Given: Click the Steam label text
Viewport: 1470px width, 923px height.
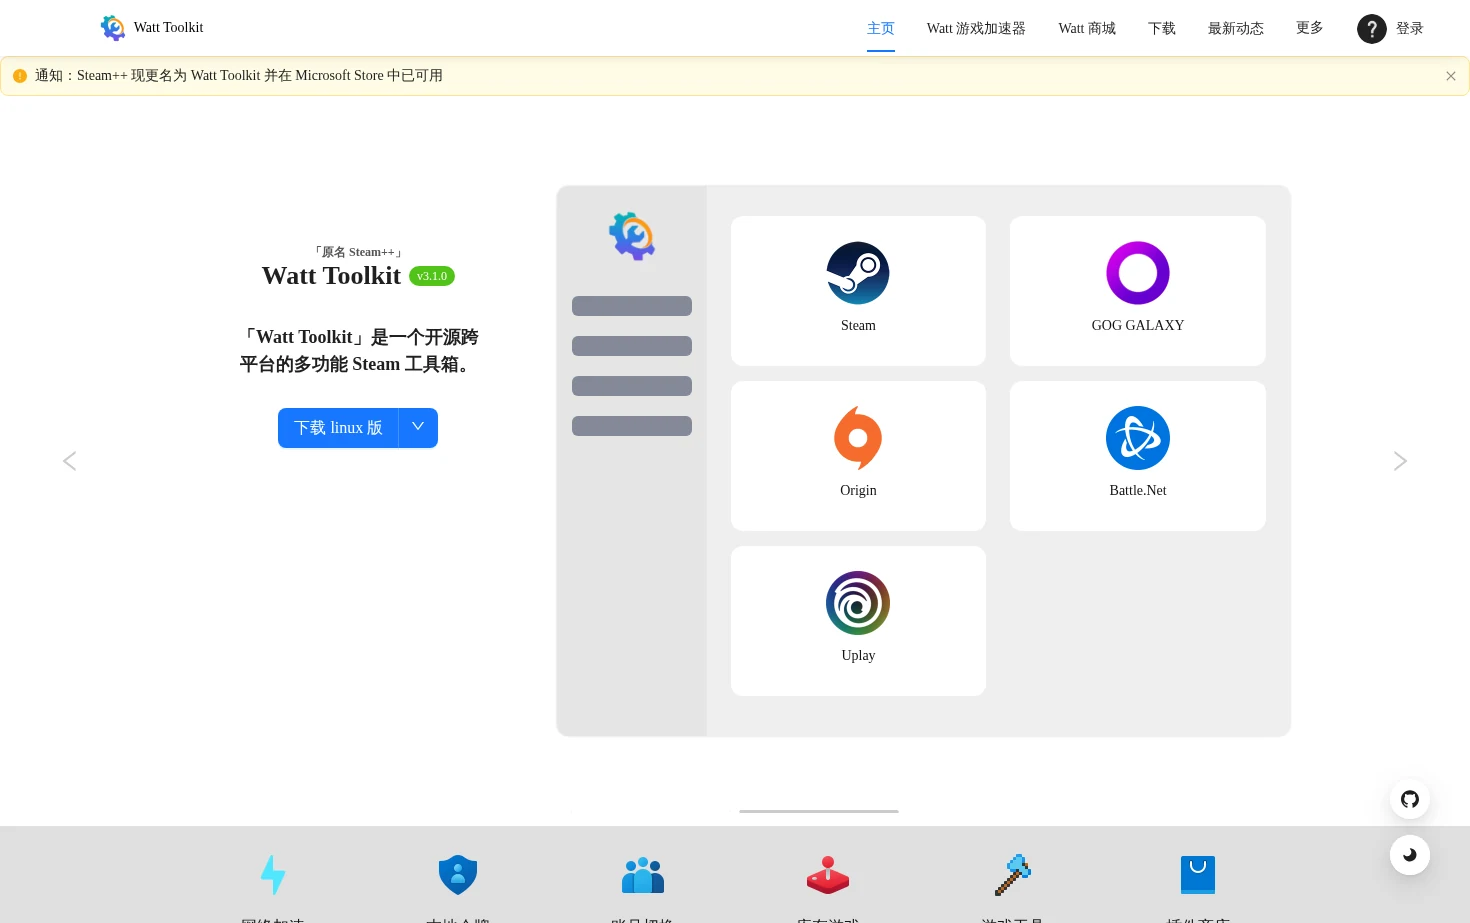Looking at the screenshot, I should tap(858, 326).
